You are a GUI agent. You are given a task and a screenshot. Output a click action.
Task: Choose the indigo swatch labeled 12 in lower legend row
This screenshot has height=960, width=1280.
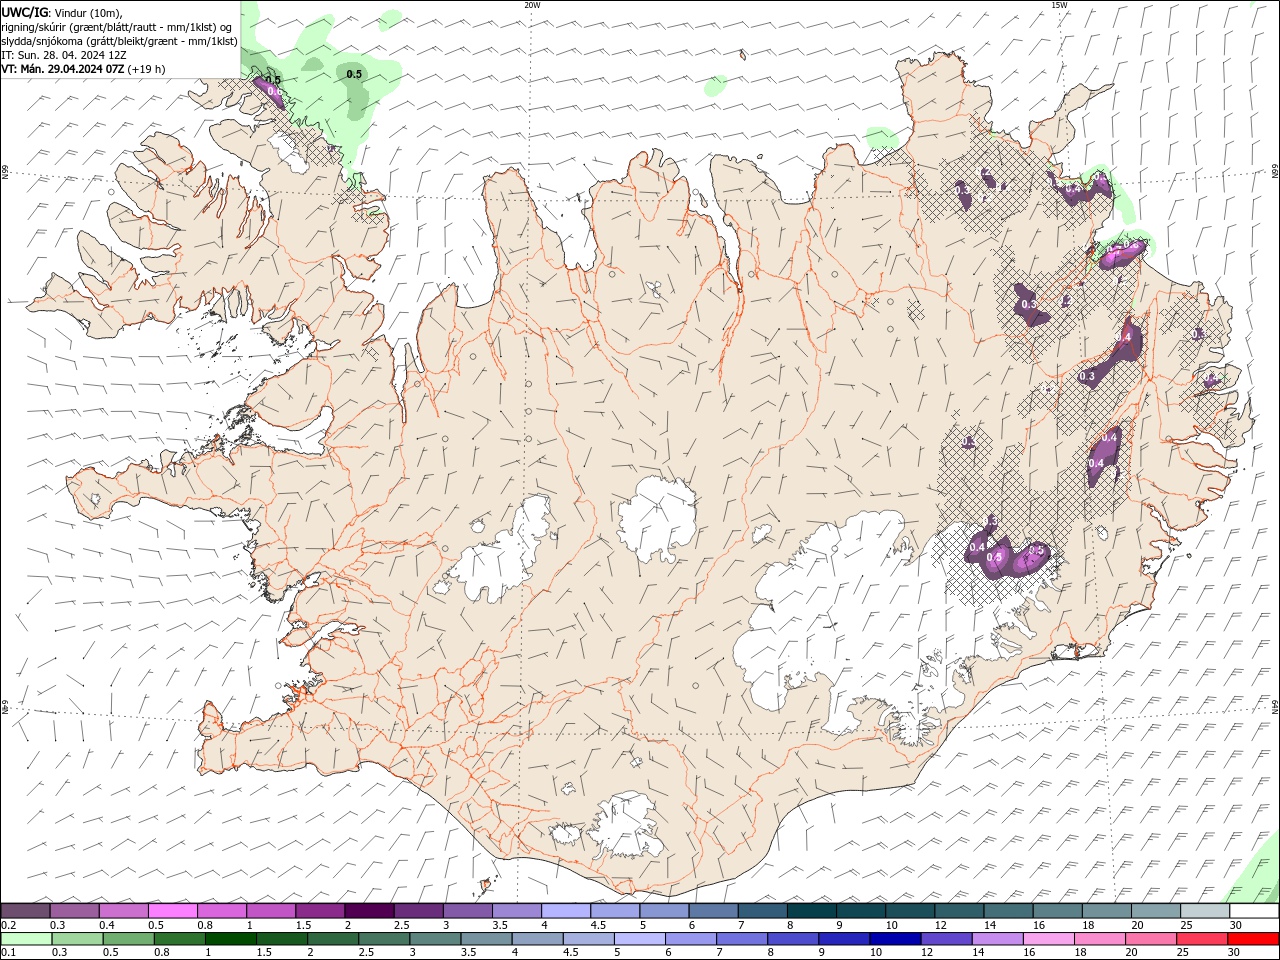pyautogui.click(x=945, y=939)
